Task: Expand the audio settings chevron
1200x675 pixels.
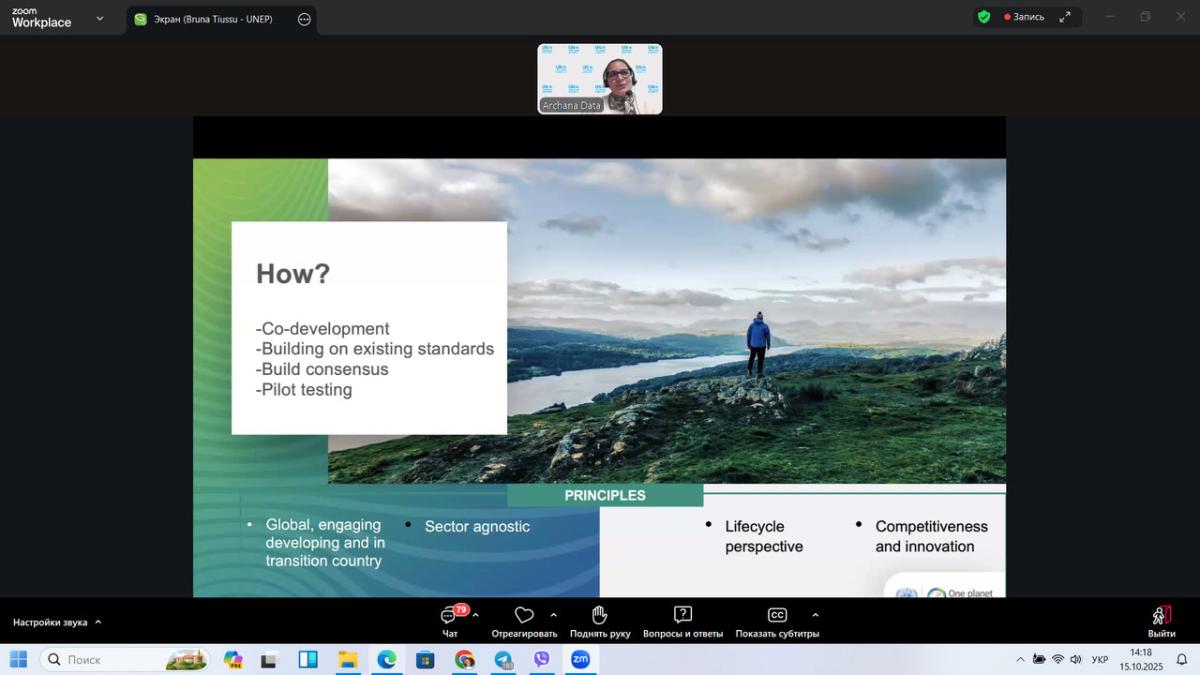Action: click(x=98, y=622)
